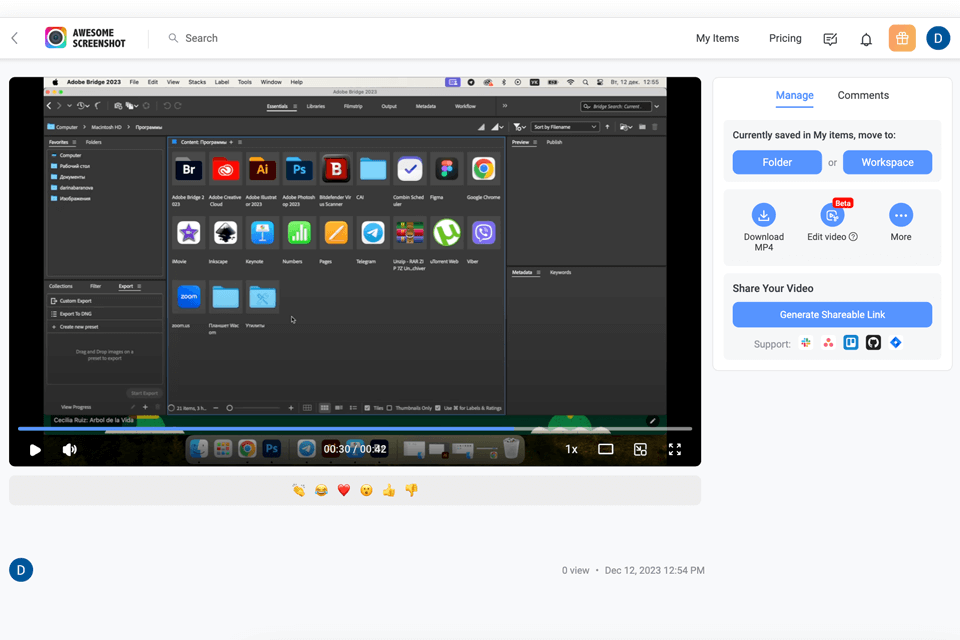
Task: Open the D account avatar menu in header
Action: coord(937,38)
